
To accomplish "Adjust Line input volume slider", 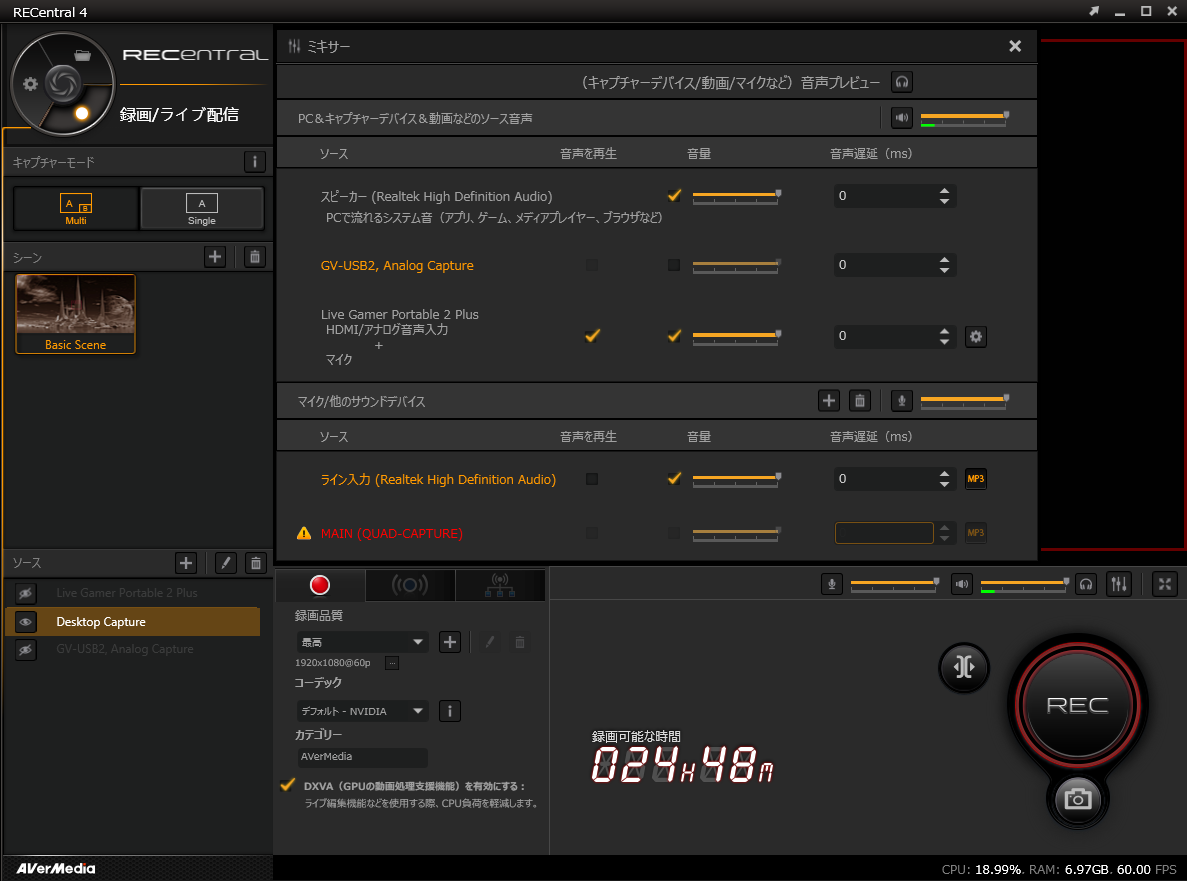I will click(x=736, y=479).
